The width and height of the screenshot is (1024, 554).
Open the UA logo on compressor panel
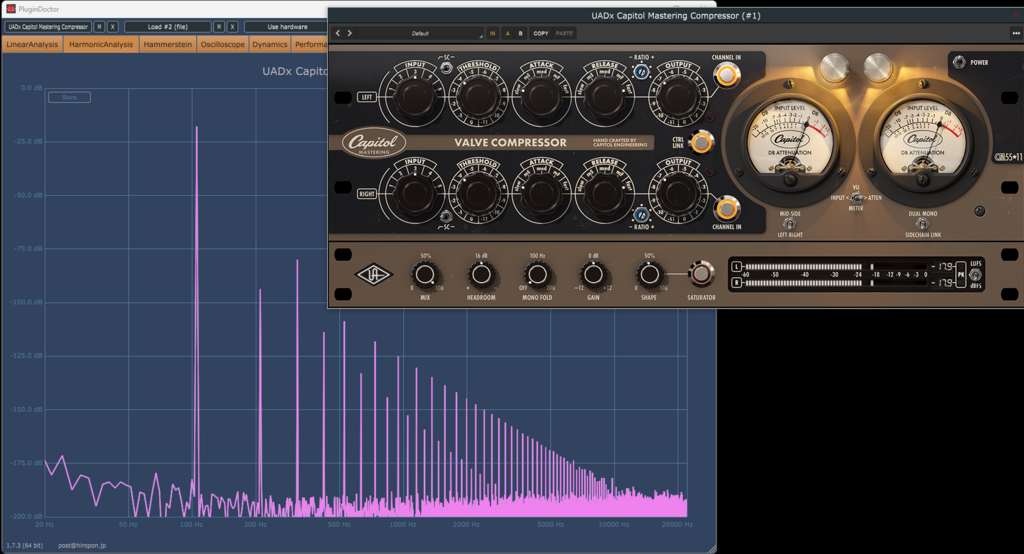pos(373,274)
